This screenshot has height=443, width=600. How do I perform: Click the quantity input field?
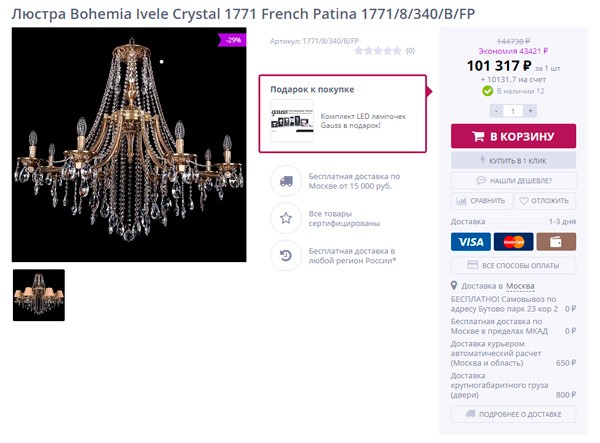coord(513,110)
